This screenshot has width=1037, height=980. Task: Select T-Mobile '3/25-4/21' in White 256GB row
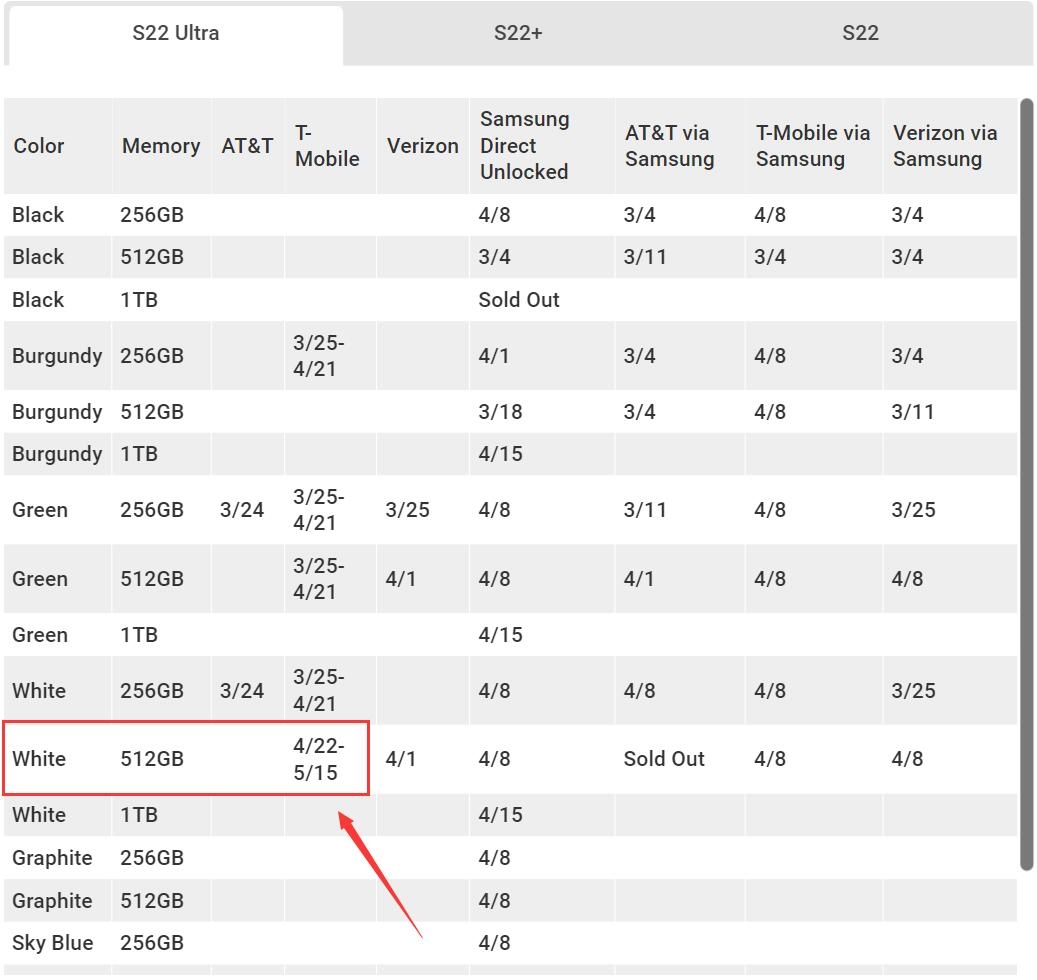(319, 690)
